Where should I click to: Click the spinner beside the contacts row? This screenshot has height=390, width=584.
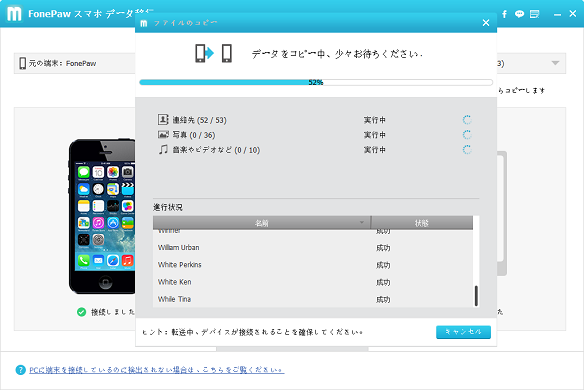[467, 120]
